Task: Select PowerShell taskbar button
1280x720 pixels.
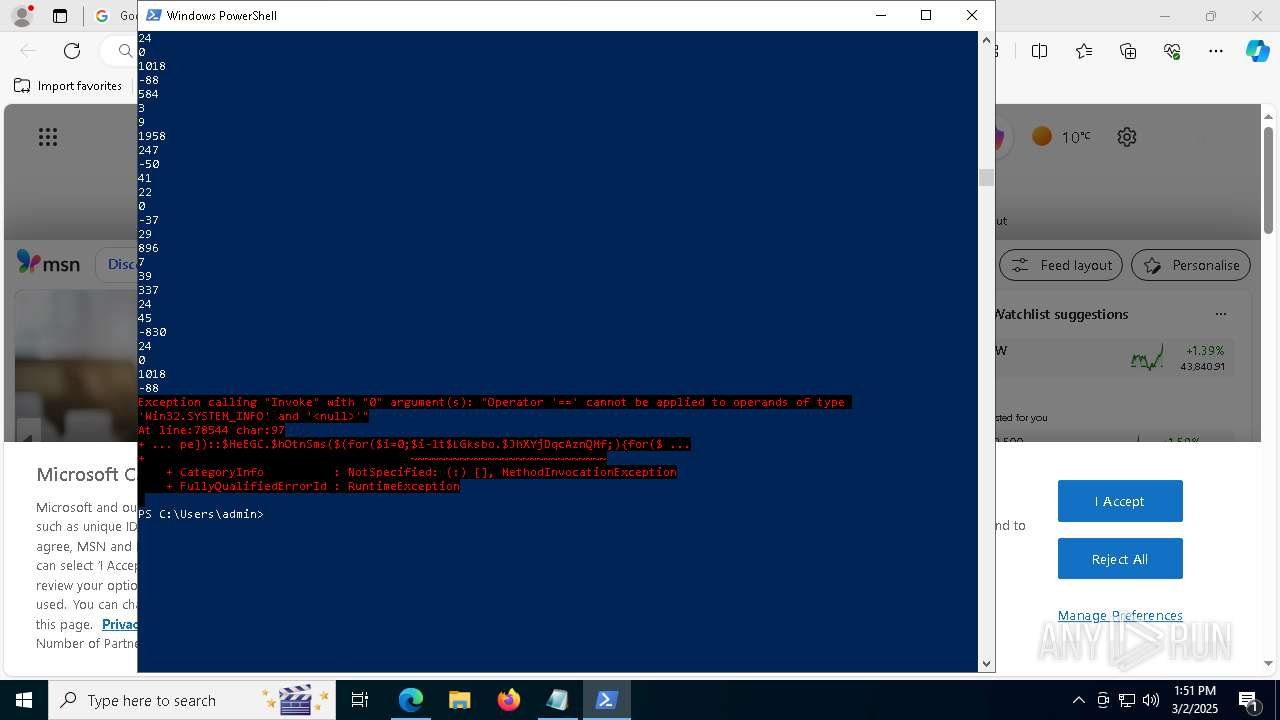Action: tap(606, 700)
